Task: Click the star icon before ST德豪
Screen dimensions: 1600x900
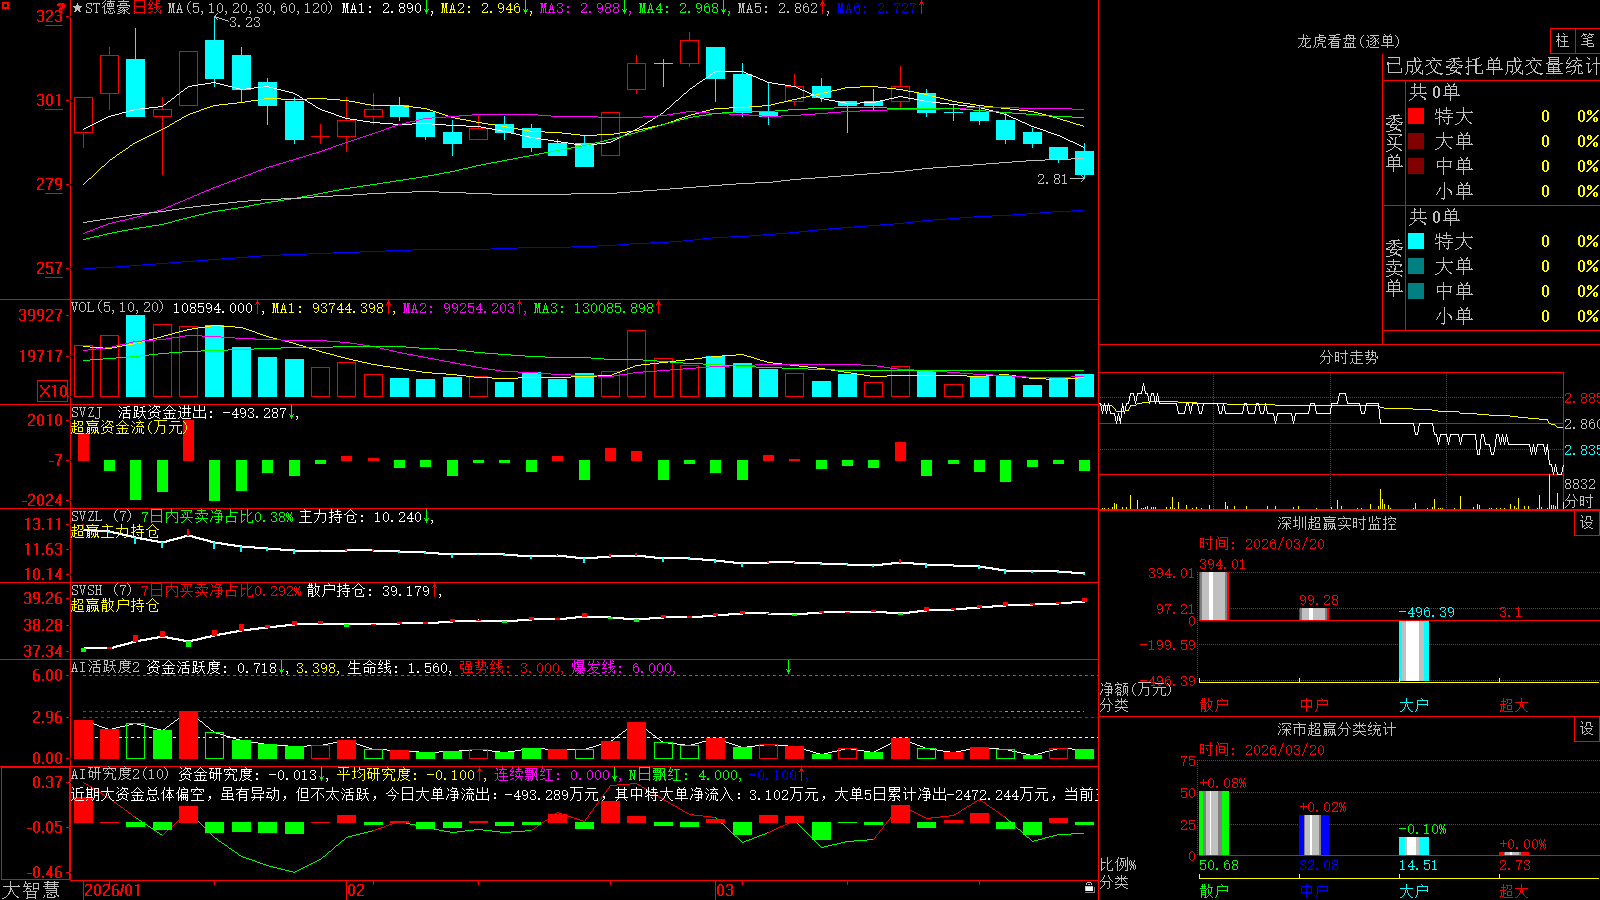Action: pyautogui.click(x=77, y=8)
